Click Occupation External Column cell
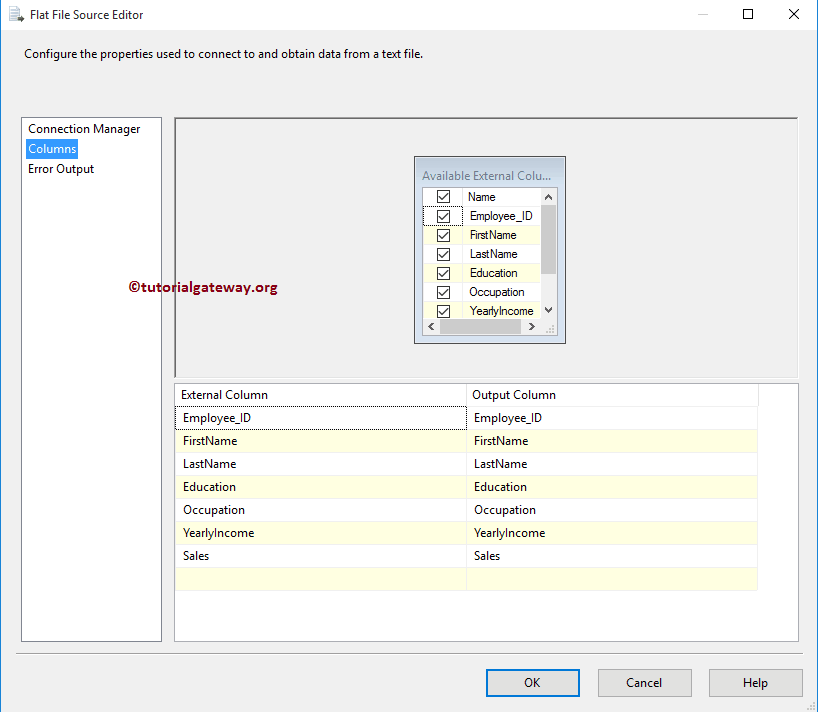The height and width of the screenshot is (712, 818). 320,510
